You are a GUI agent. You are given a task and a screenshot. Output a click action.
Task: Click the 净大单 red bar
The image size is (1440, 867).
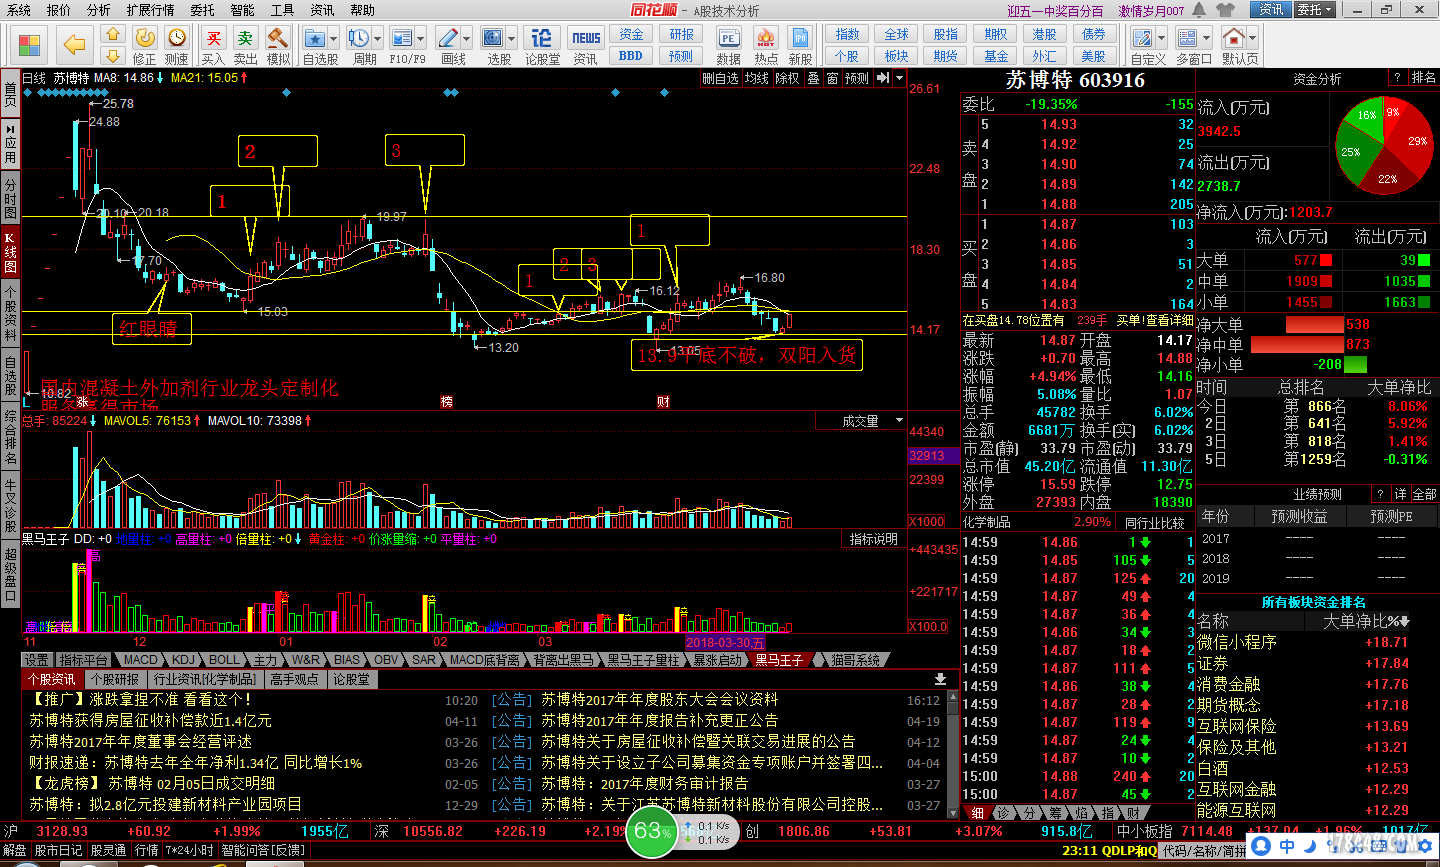[1315, 325]
